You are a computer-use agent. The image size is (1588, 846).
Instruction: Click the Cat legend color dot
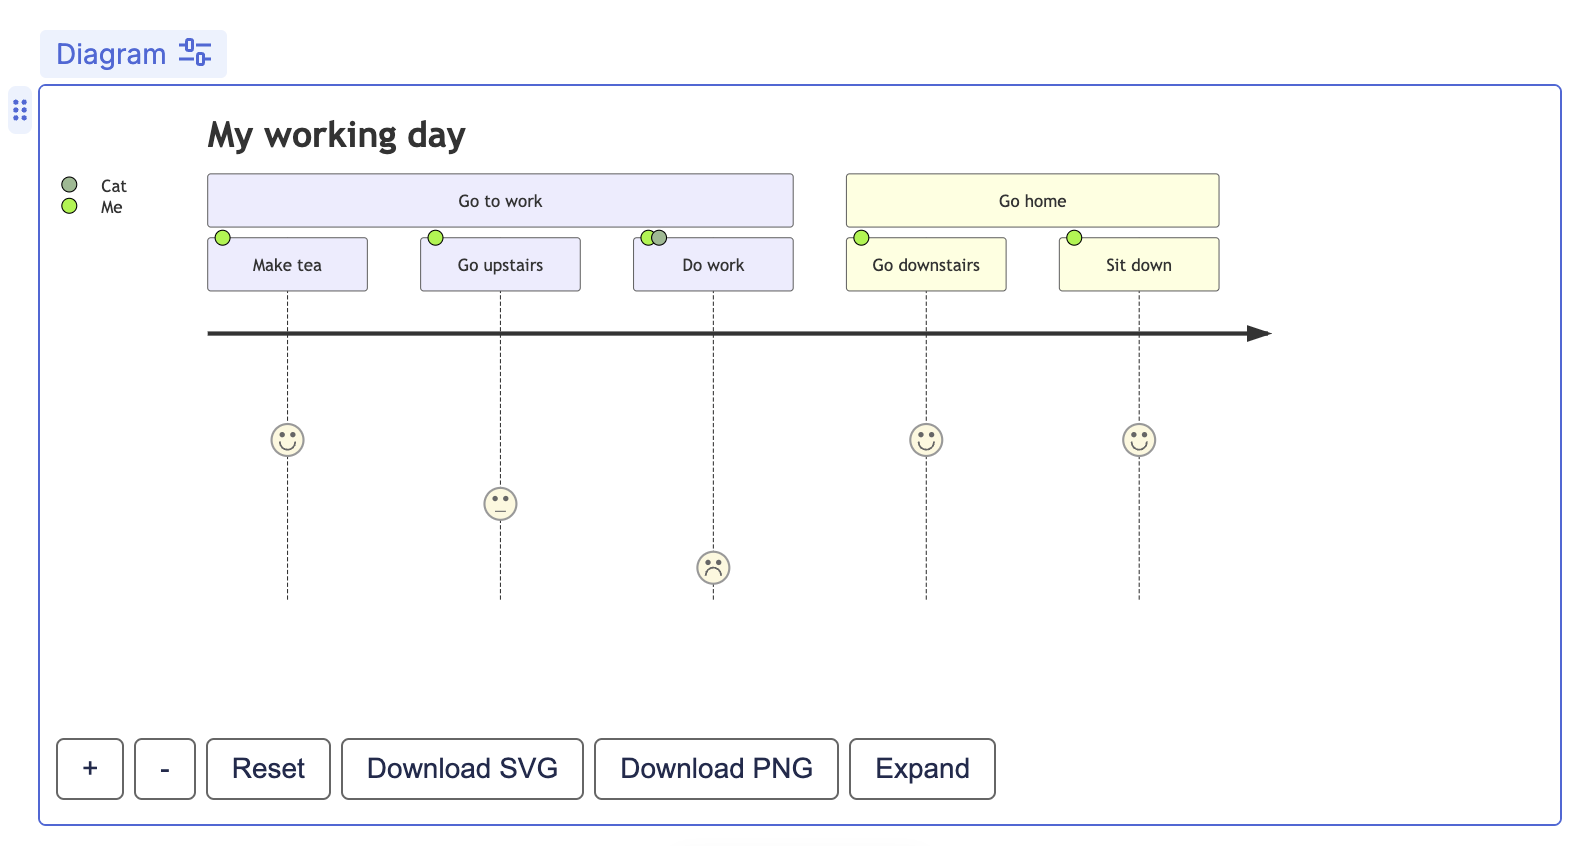tap(69, 185)
